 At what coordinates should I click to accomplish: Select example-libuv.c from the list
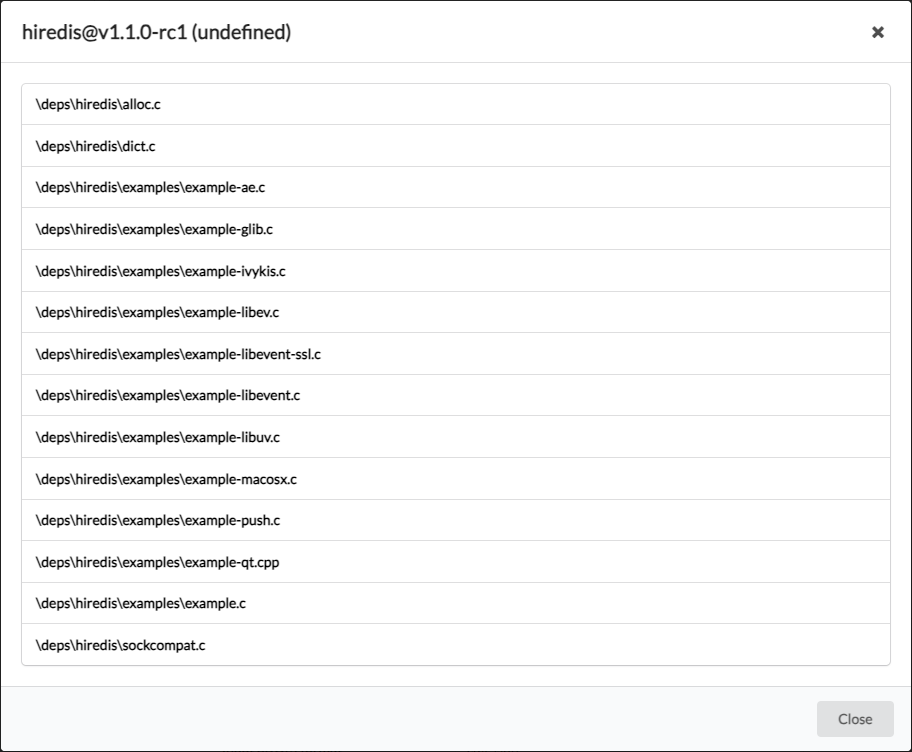point(158,437)
